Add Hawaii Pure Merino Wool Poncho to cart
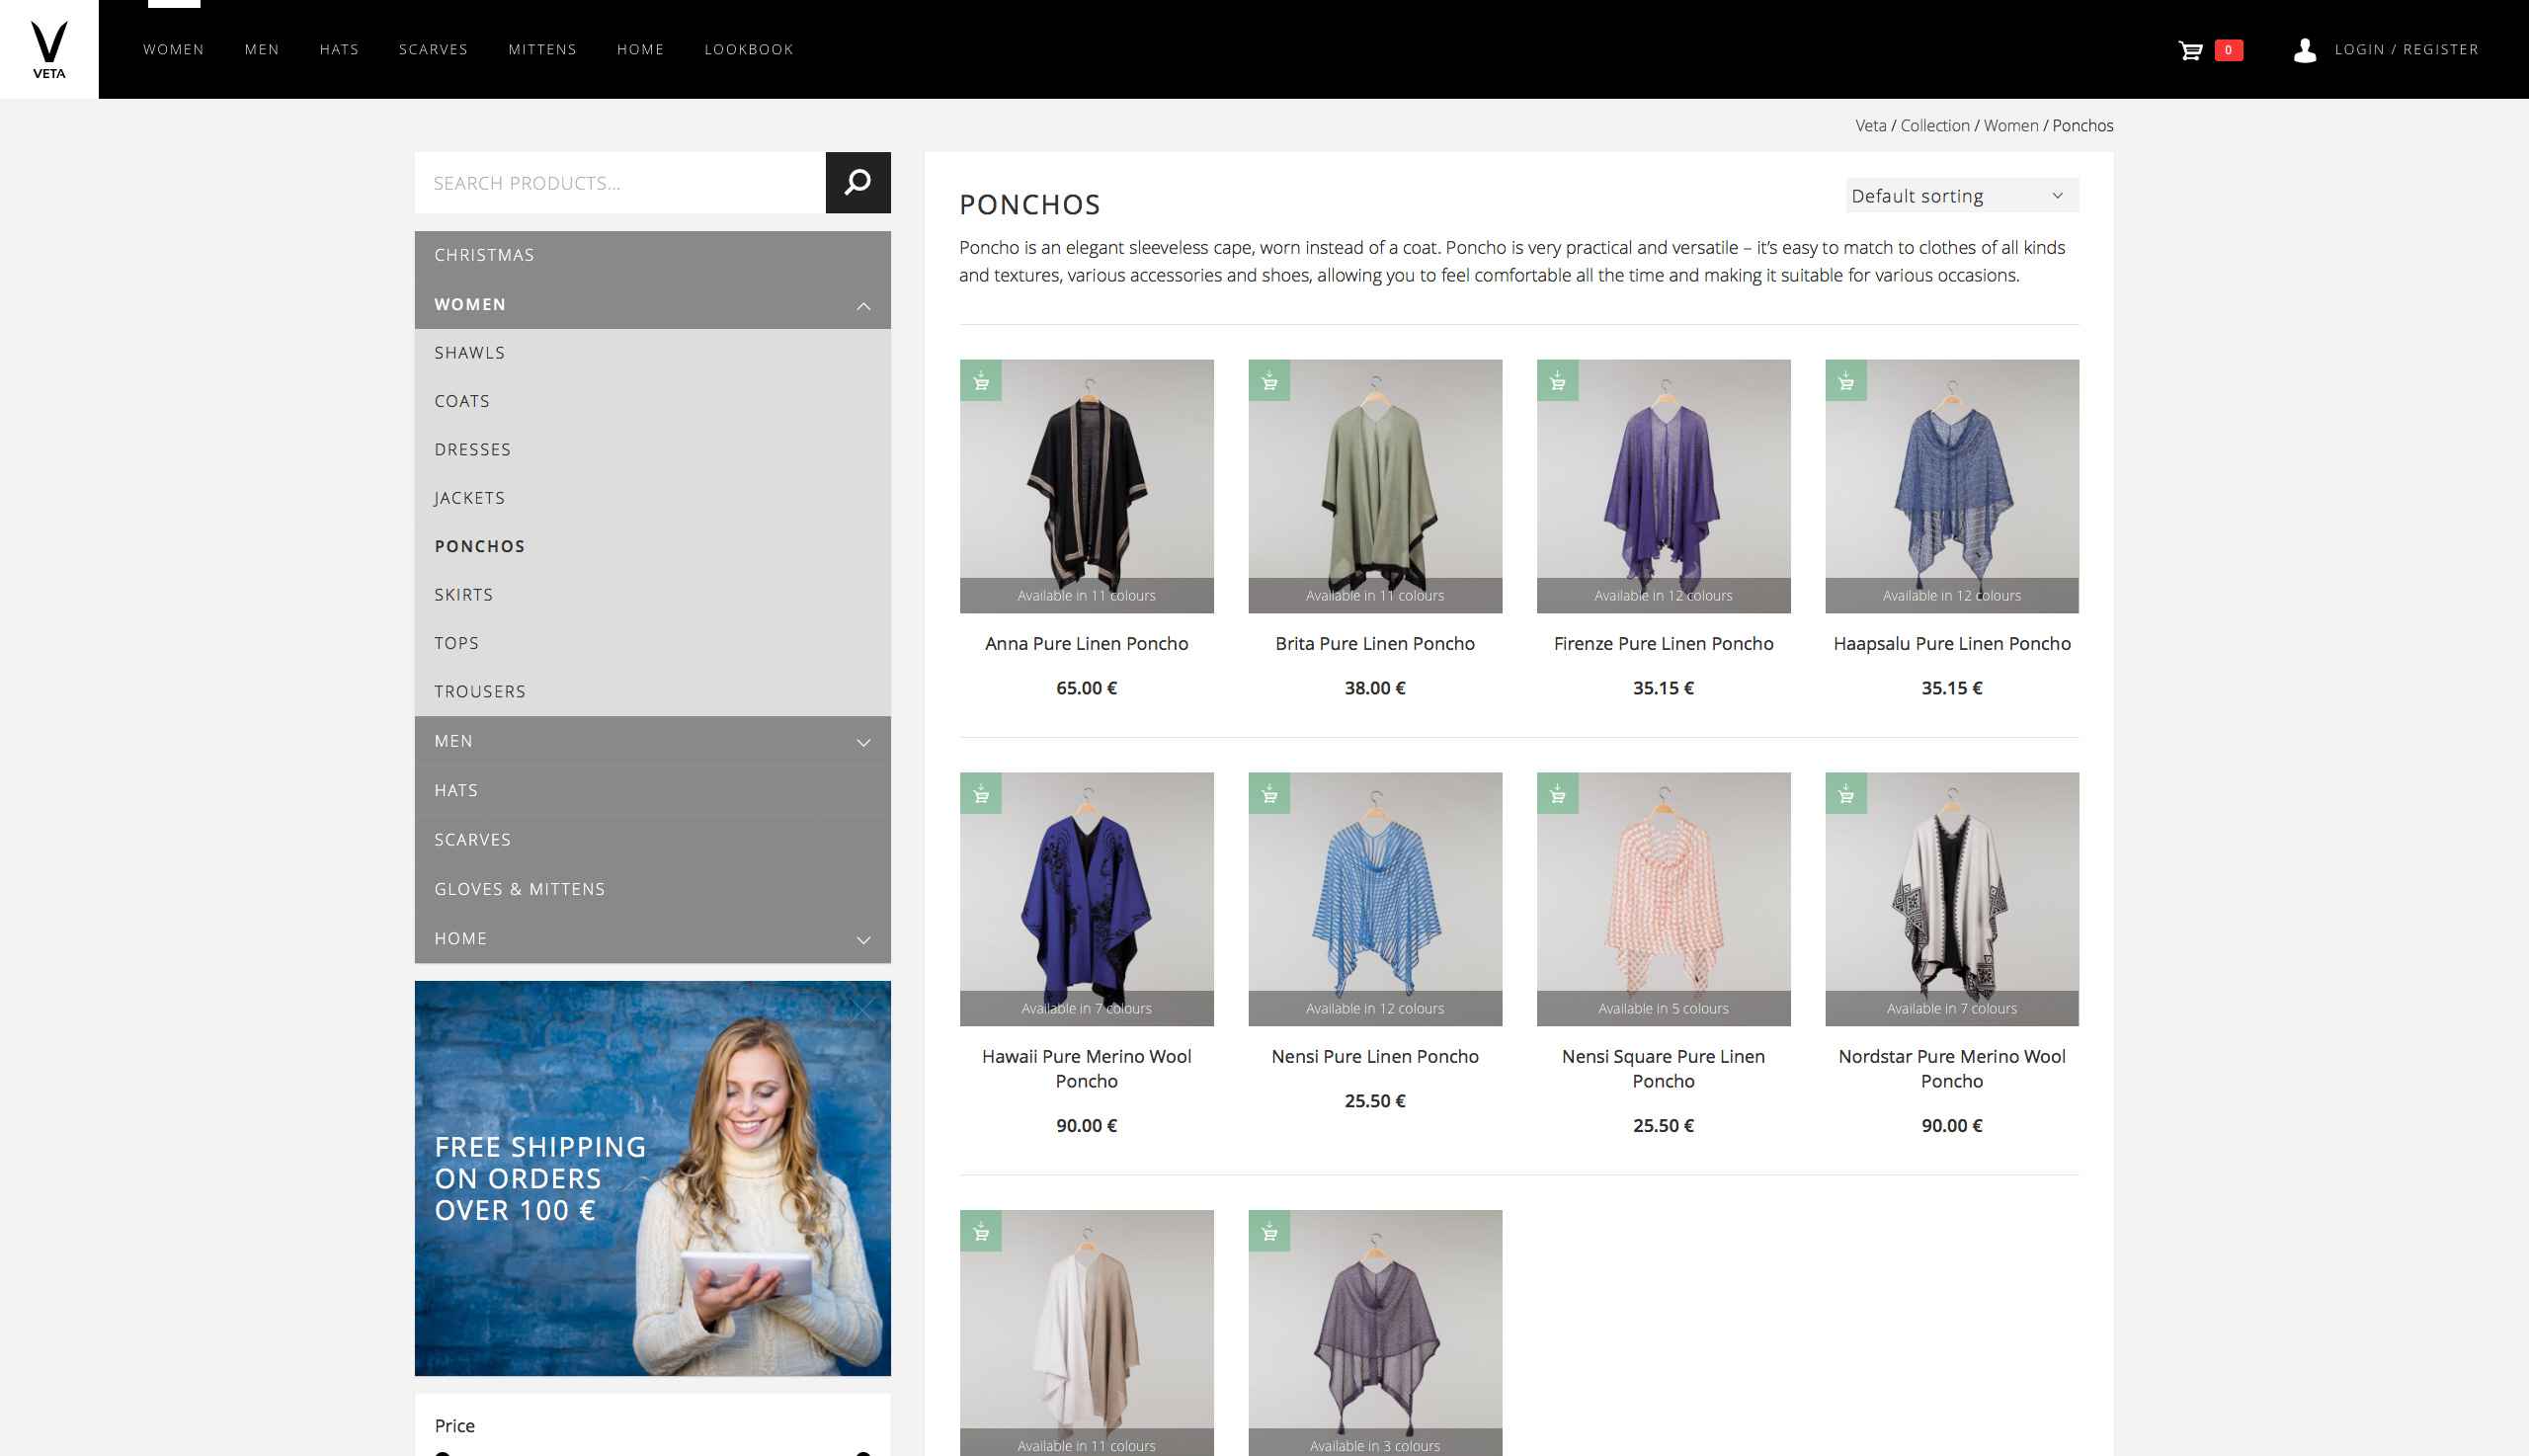The height and width of the screenshot is (1456, 2529). coord(981,794)
